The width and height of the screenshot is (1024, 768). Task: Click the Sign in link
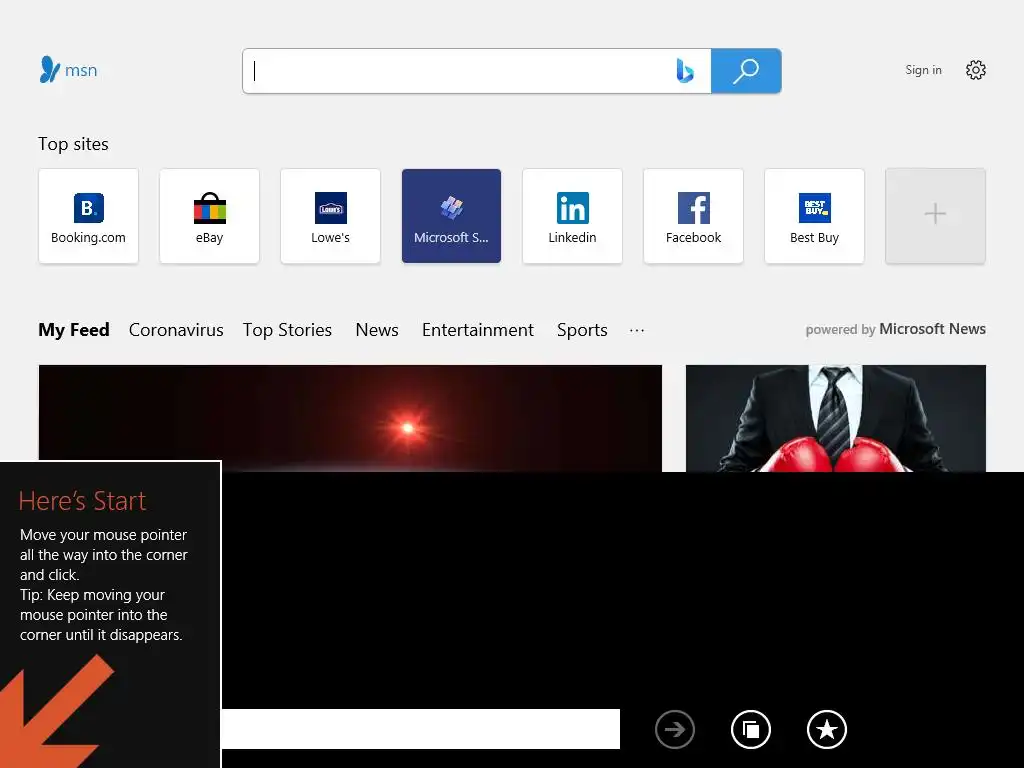coord(923,70)
